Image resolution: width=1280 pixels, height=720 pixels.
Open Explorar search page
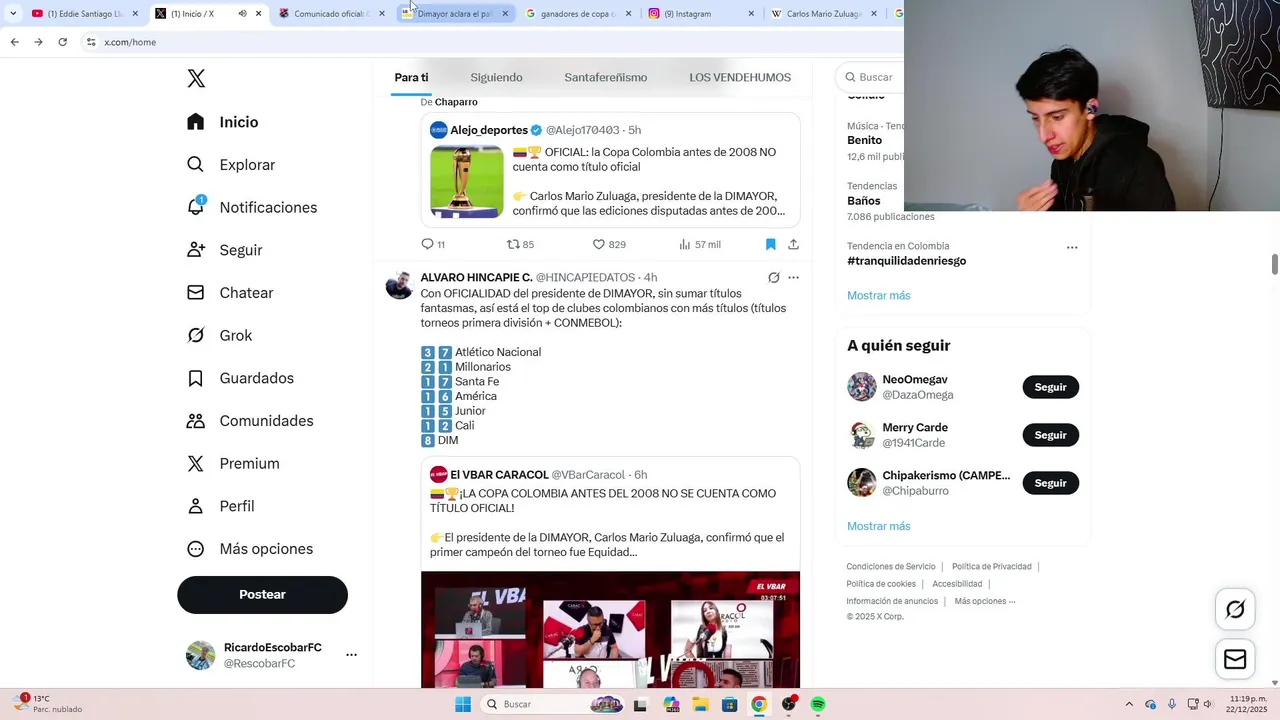point(231,165)
